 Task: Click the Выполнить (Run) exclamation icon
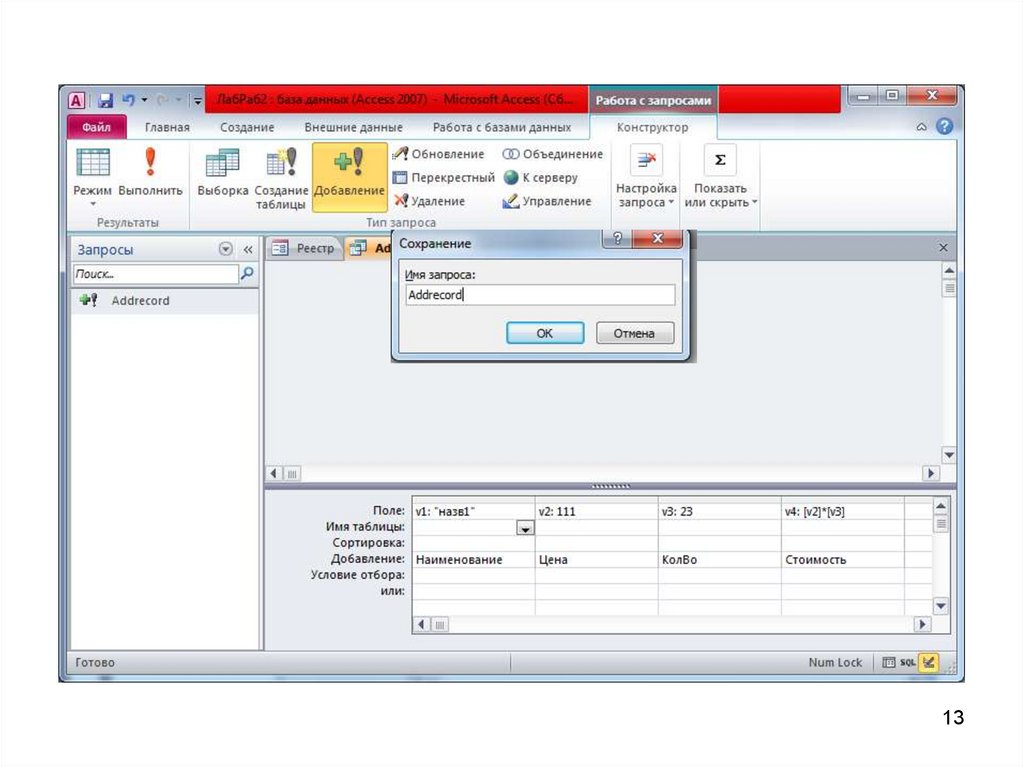click(x=150, y=163)
